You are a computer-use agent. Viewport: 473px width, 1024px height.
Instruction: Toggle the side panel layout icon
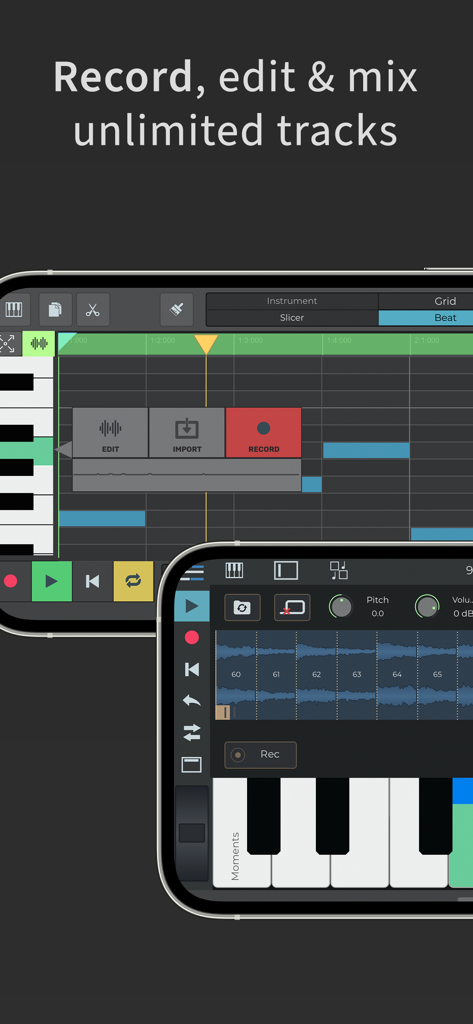(285, 570)
